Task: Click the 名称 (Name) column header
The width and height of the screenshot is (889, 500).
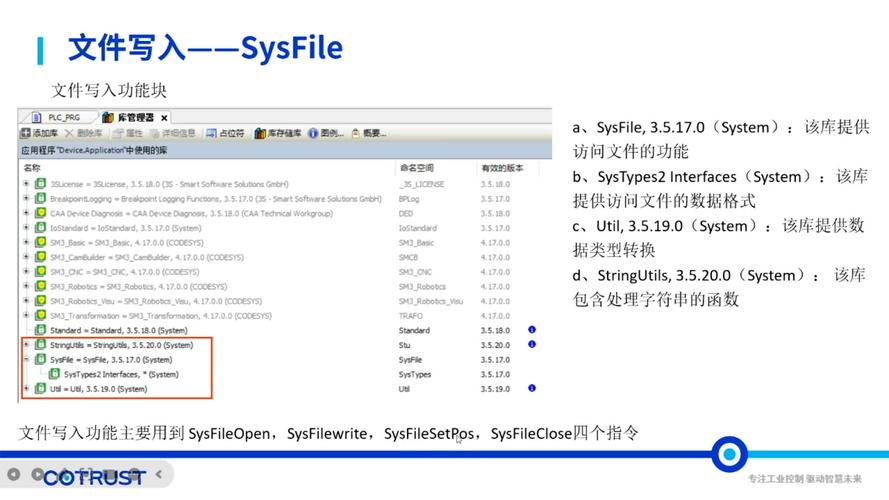Action: point(32,168)
